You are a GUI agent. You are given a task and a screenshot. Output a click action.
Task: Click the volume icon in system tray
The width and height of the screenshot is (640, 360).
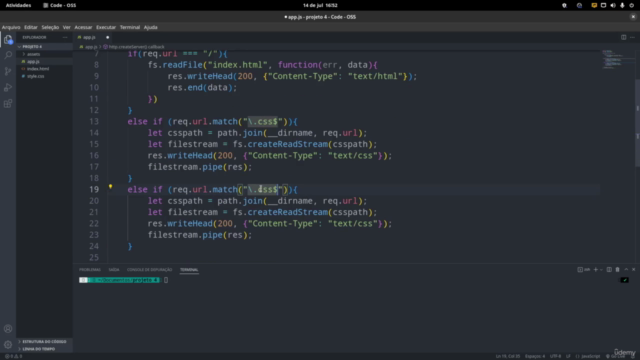pyautogui.click(x=613, y=5)
